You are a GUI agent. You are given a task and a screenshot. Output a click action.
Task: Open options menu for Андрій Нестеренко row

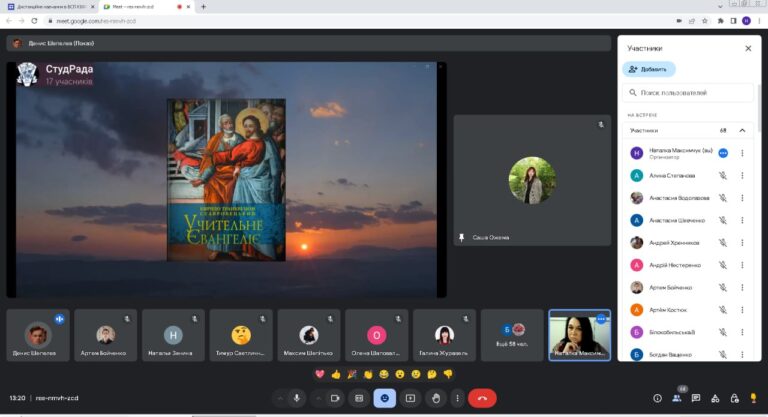743,265
